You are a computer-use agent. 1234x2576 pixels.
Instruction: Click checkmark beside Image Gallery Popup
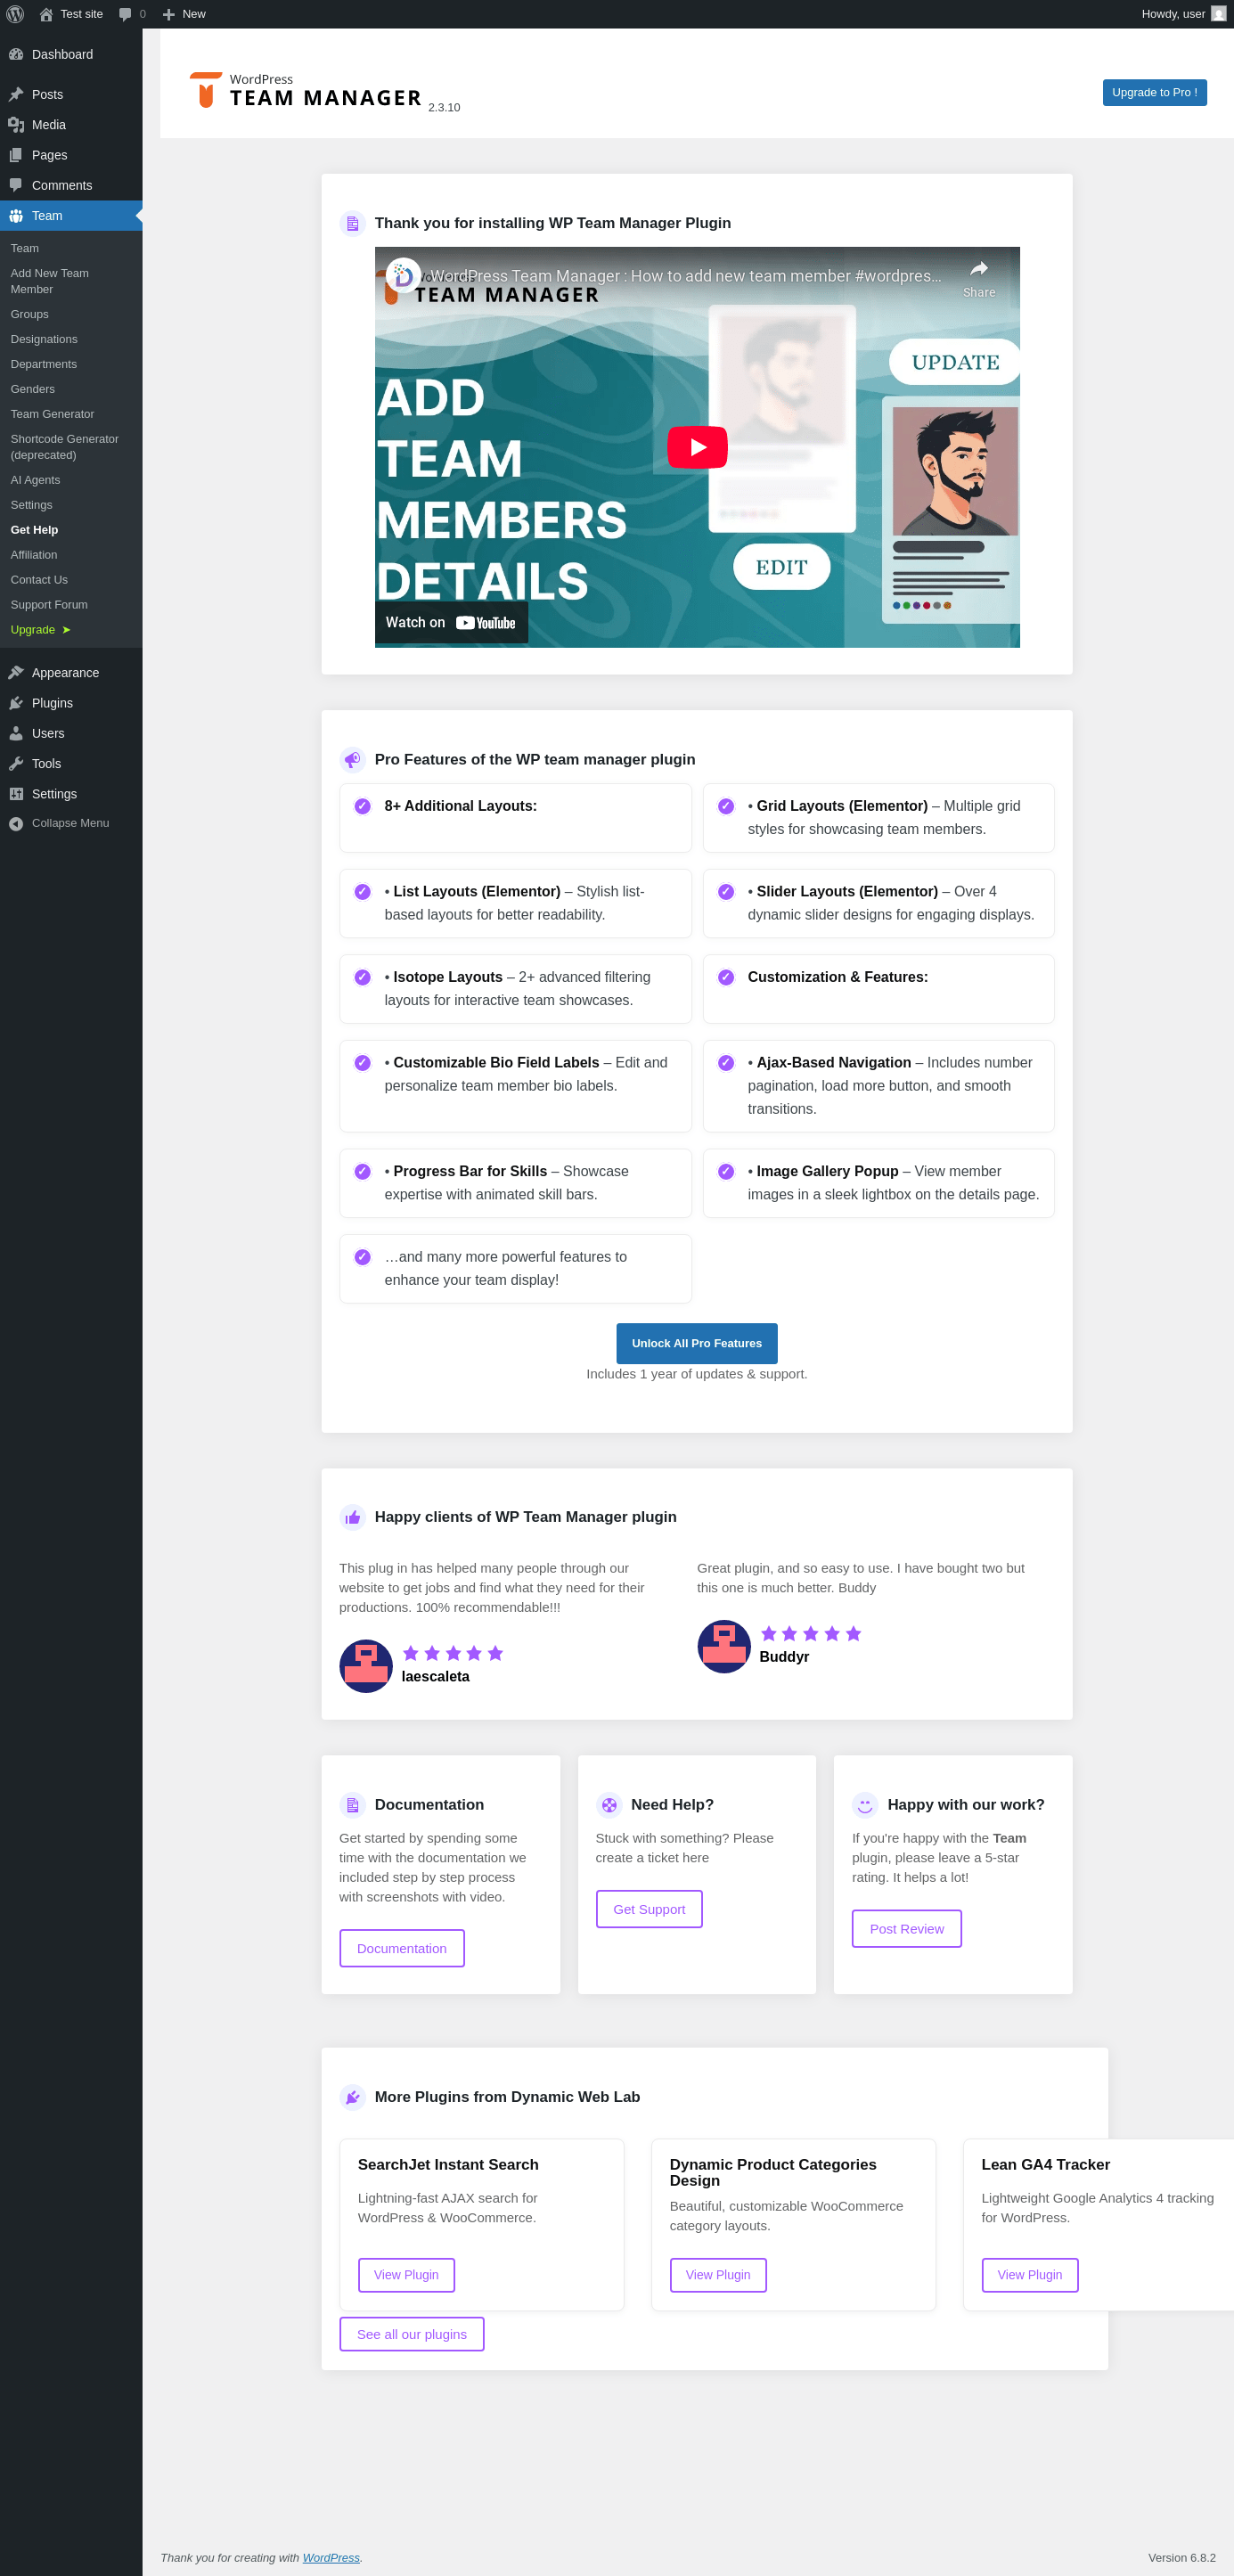tap(726, 1171)
